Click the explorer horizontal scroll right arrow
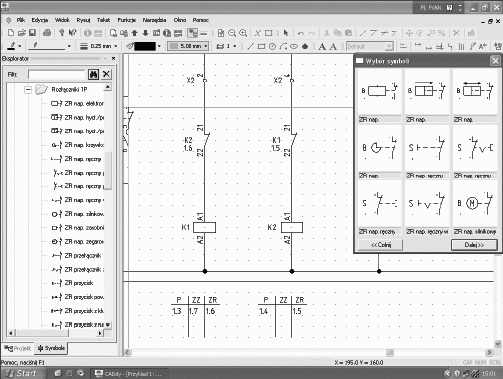Screen dimensions: 503x379 [100, 333]
